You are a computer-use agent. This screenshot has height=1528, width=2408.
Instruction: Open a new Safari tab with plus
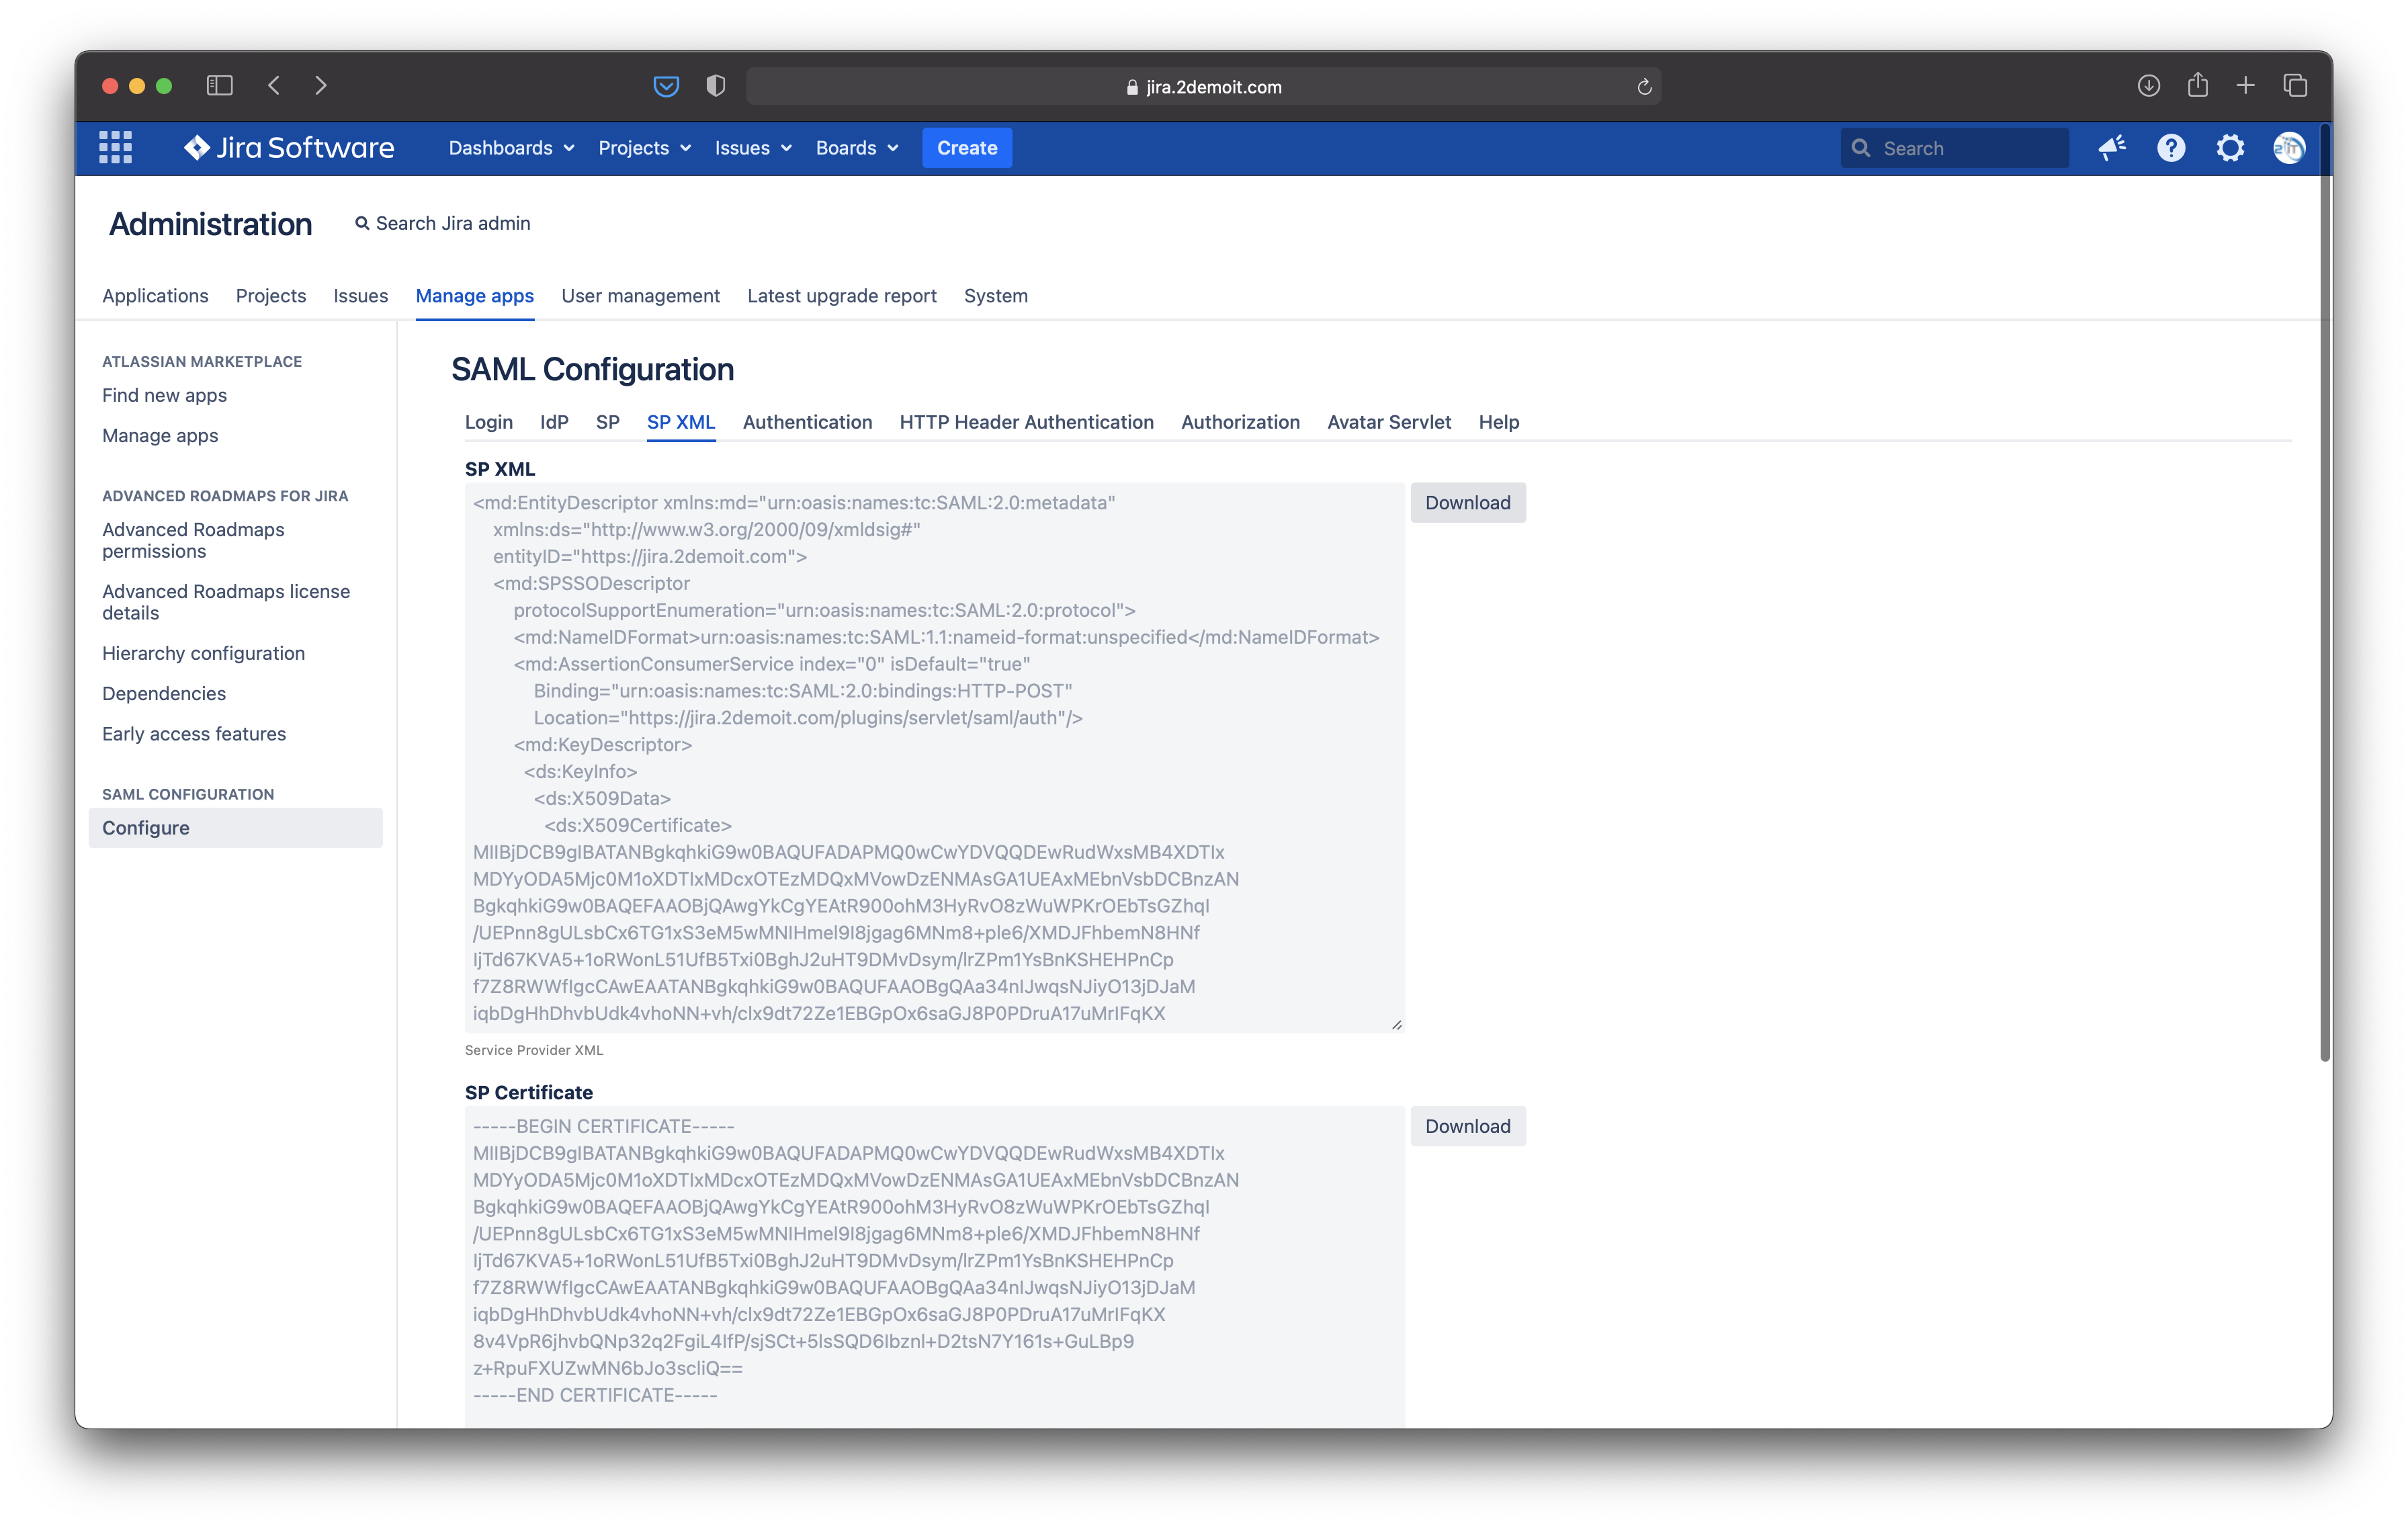click(2246, 86)
